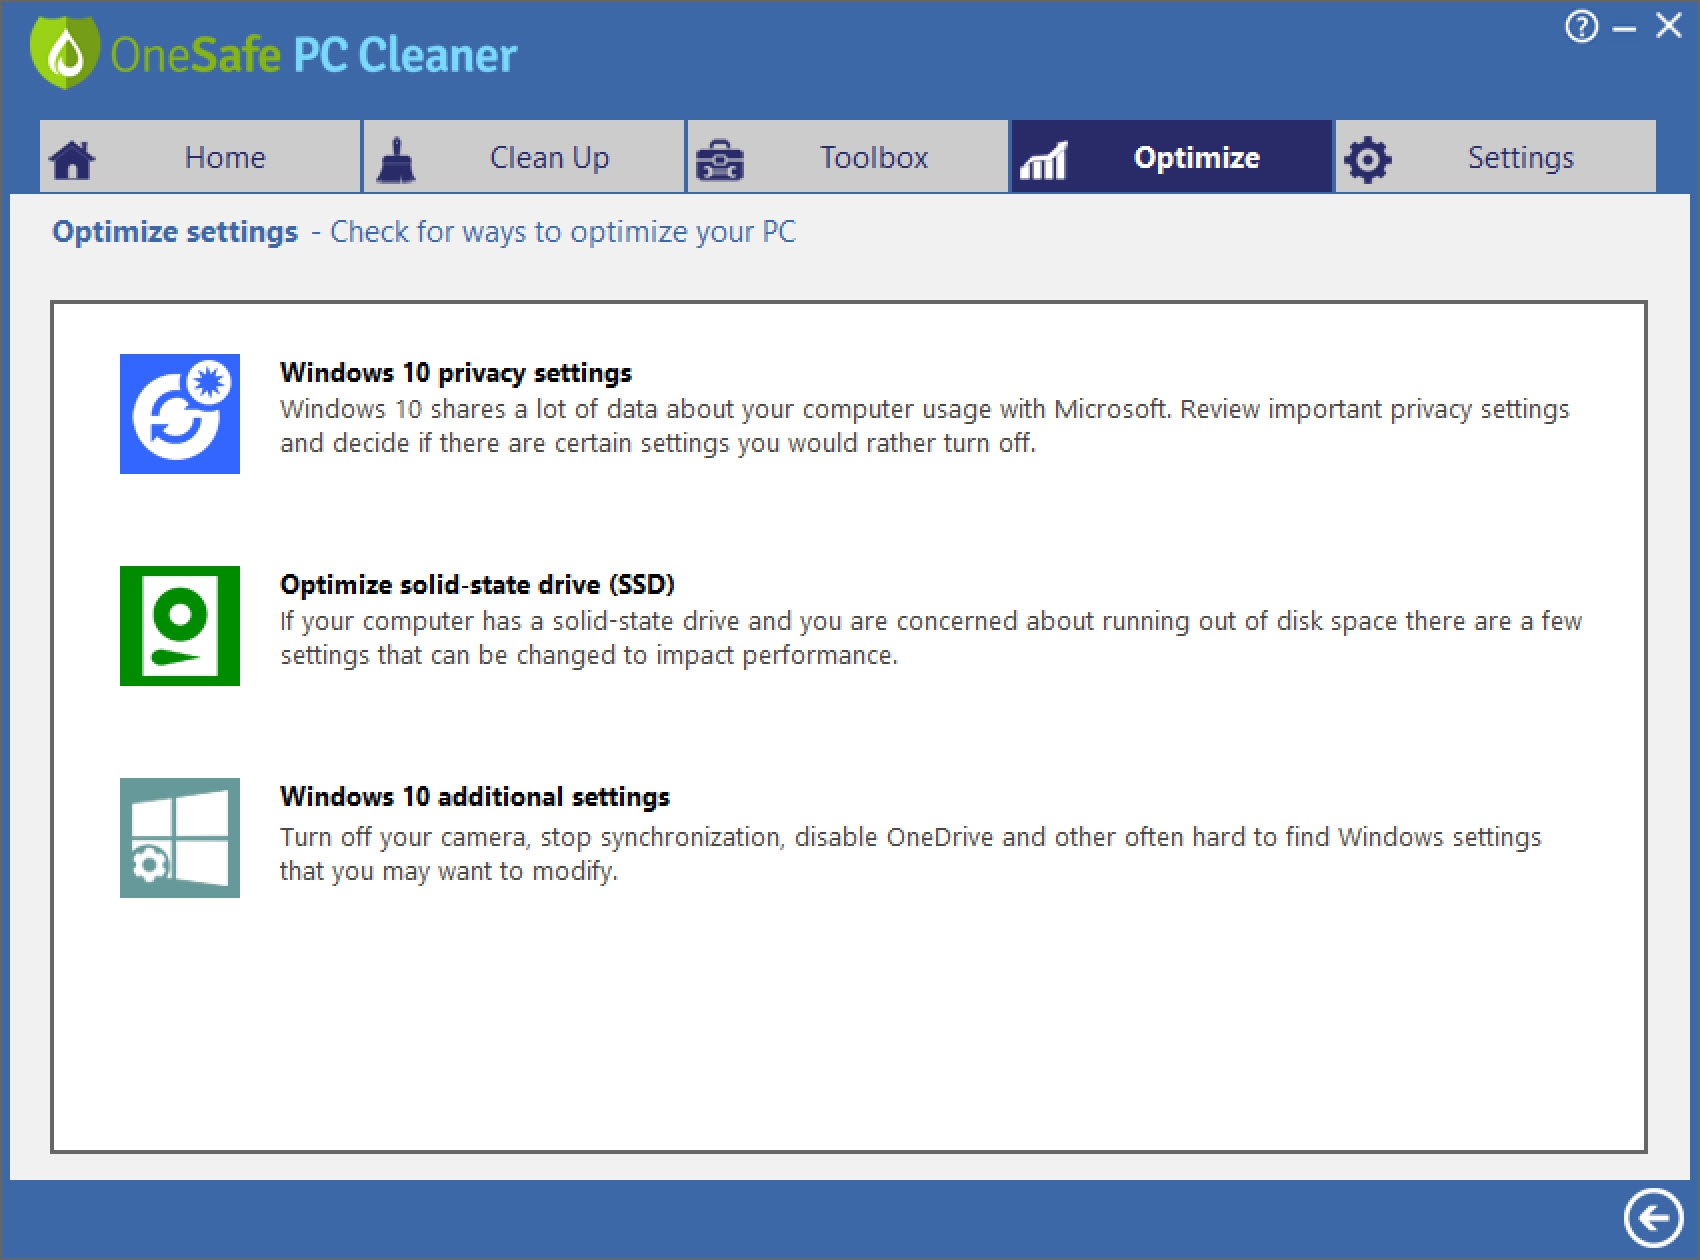Open the Windows 10 privacy settings icon
Image resolution: width=1700 pixels, height=1260 pixels.
180,414
